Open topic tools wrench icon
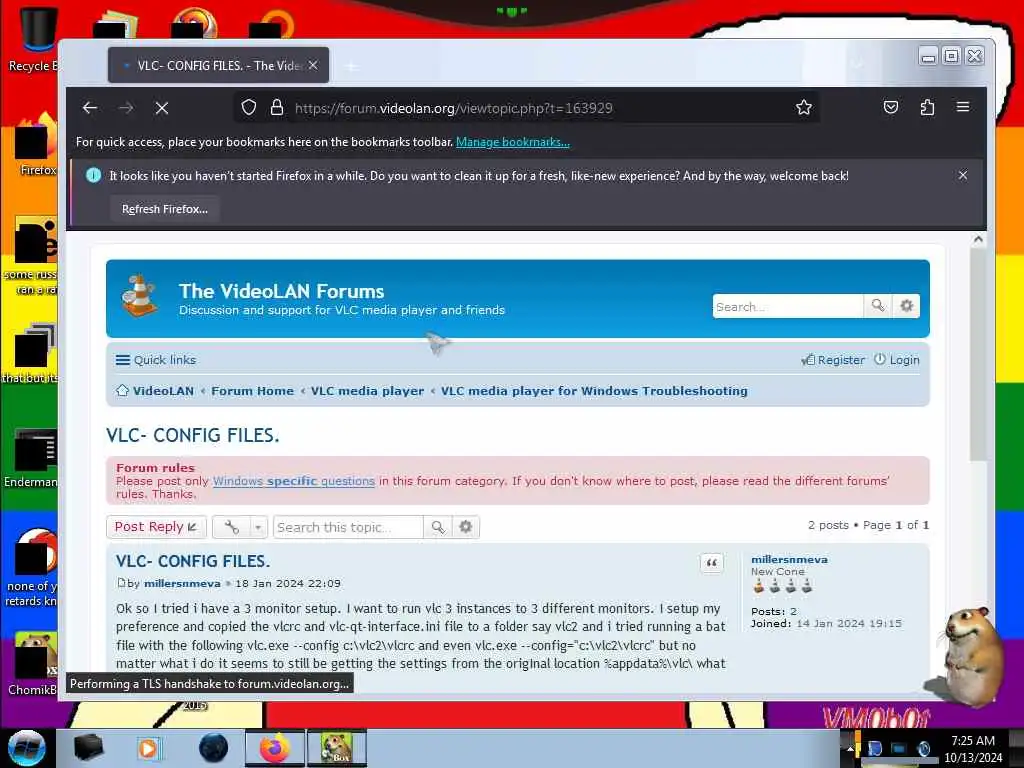 coord(231,527)
